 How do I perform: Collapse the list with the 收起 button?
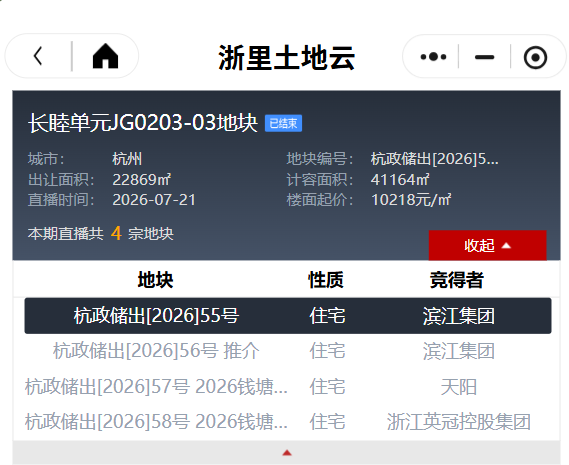click(x=487, y=245)
